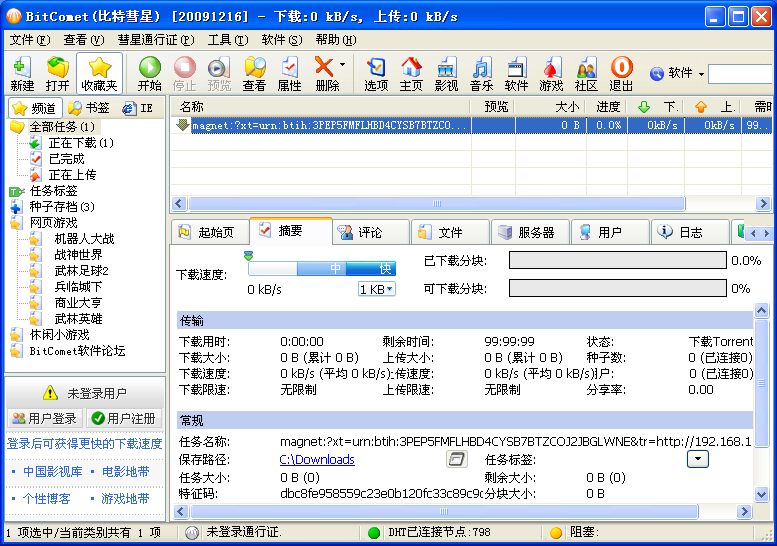Open the 帮助(H) menu

336,40
